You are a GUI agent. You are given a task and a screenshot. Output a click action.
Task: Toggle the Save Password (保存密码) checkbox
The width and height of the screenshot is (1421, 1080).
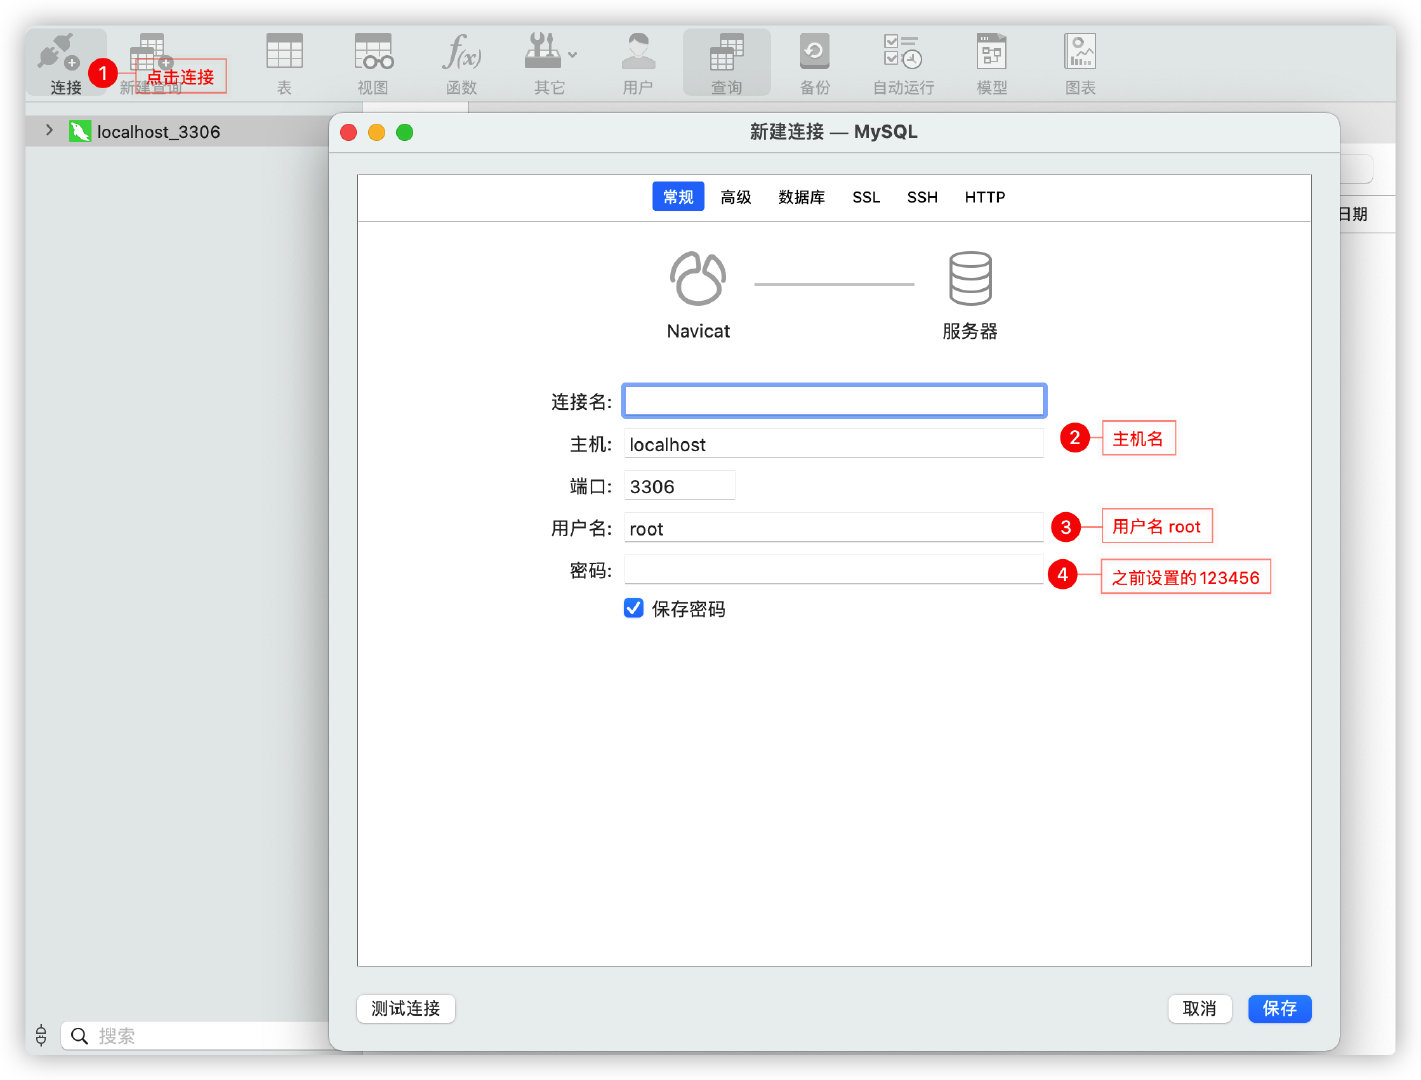pyautogui.click(x=634, y=608)
